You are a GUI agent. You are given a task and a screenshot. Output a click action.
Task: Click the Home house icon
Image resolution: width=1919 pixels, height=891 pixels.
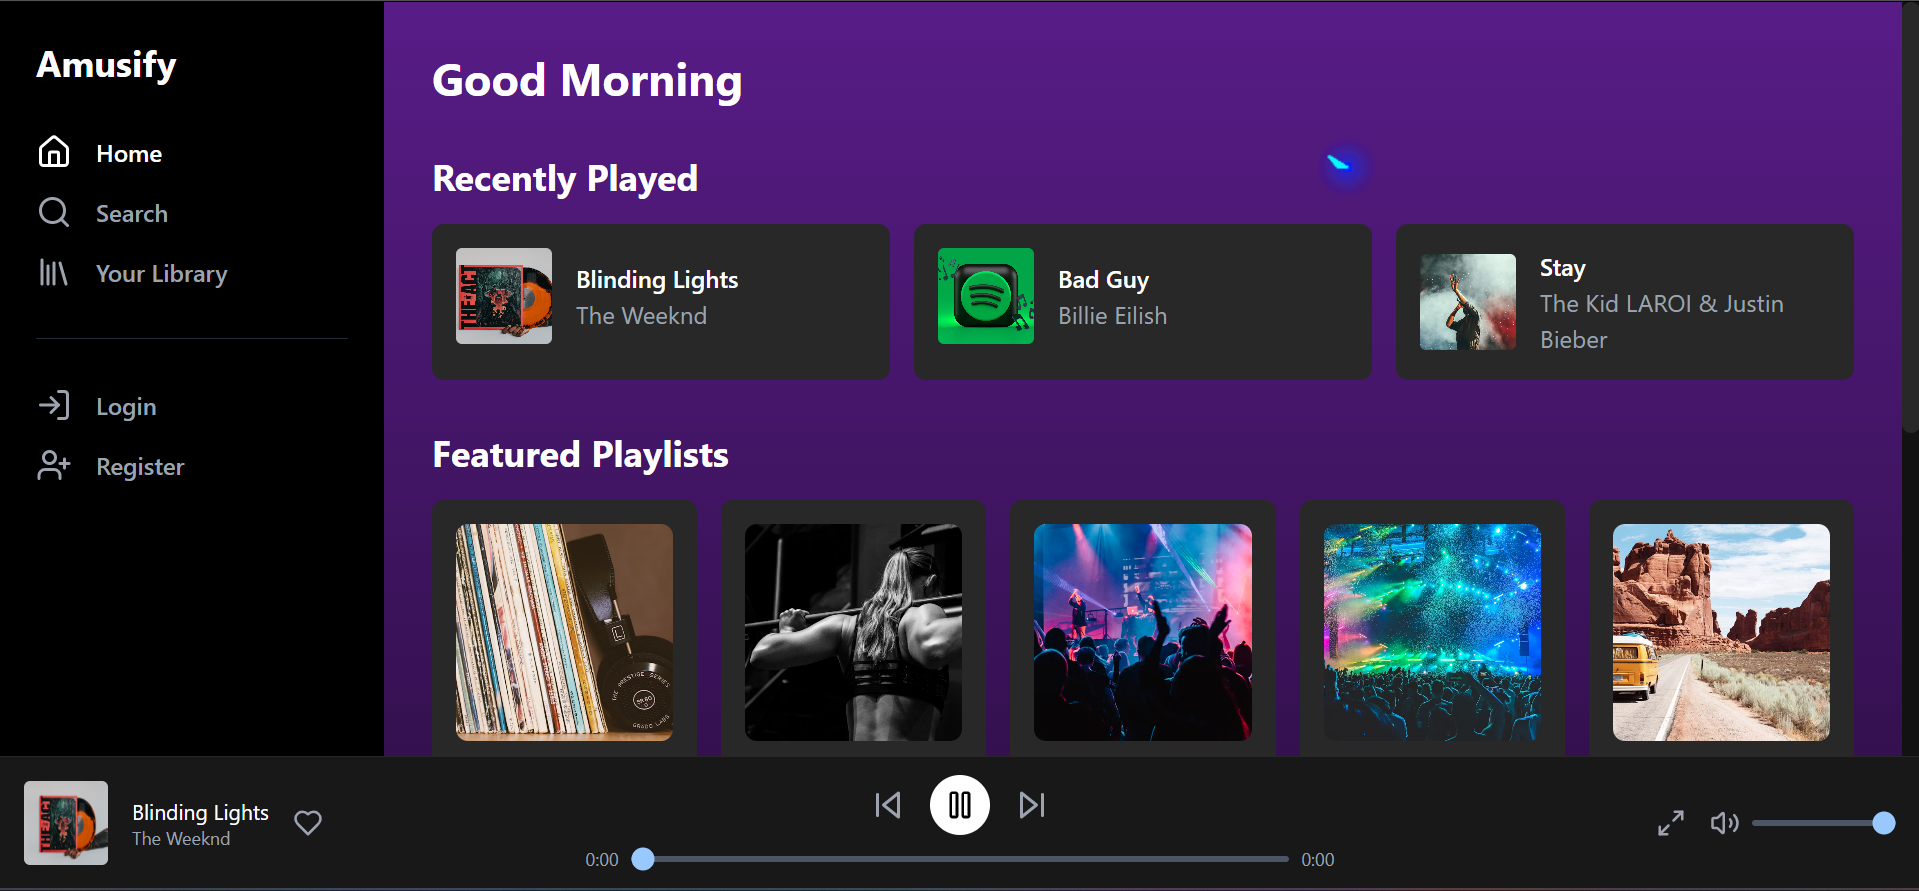(54, 152)
